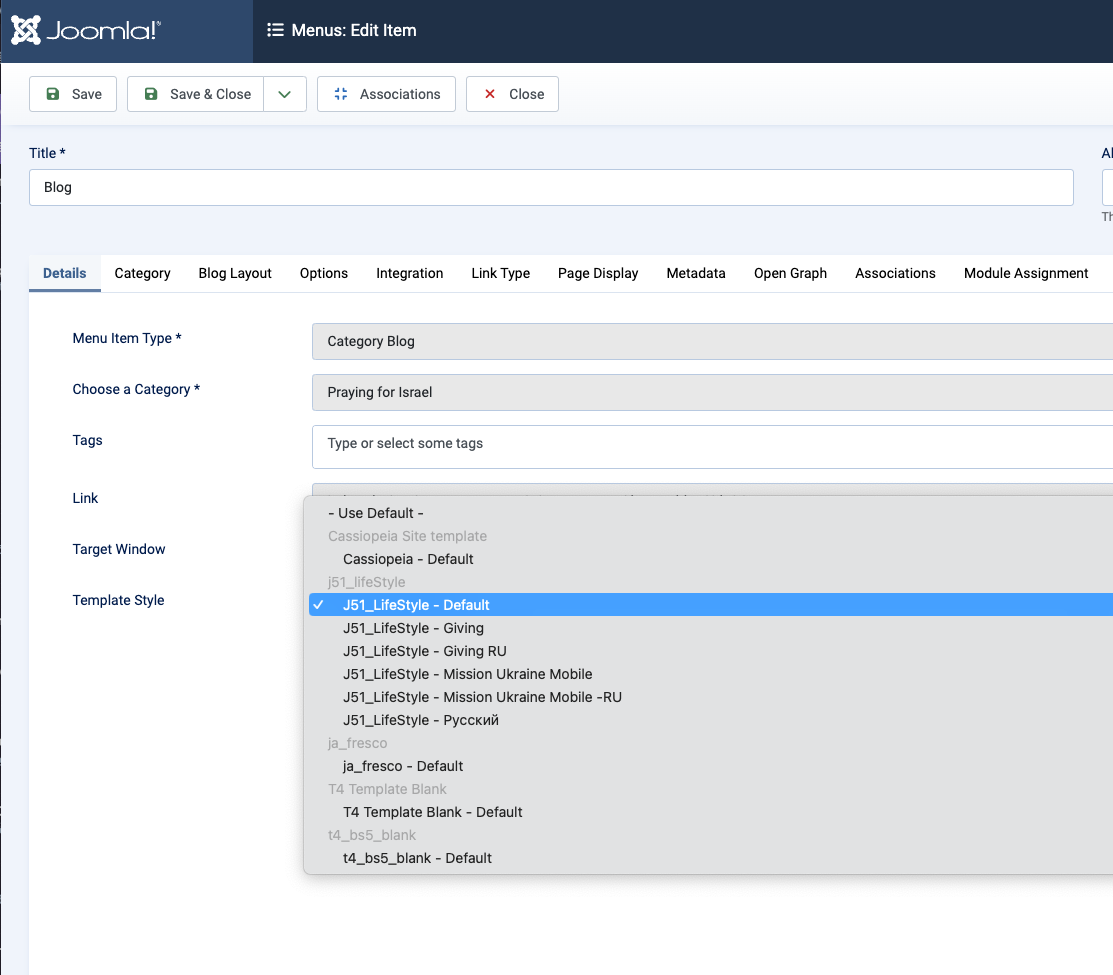Click Save & Close button
Image resolution: width=1113 pixels, height=975 pixels.
click(196, 94)
